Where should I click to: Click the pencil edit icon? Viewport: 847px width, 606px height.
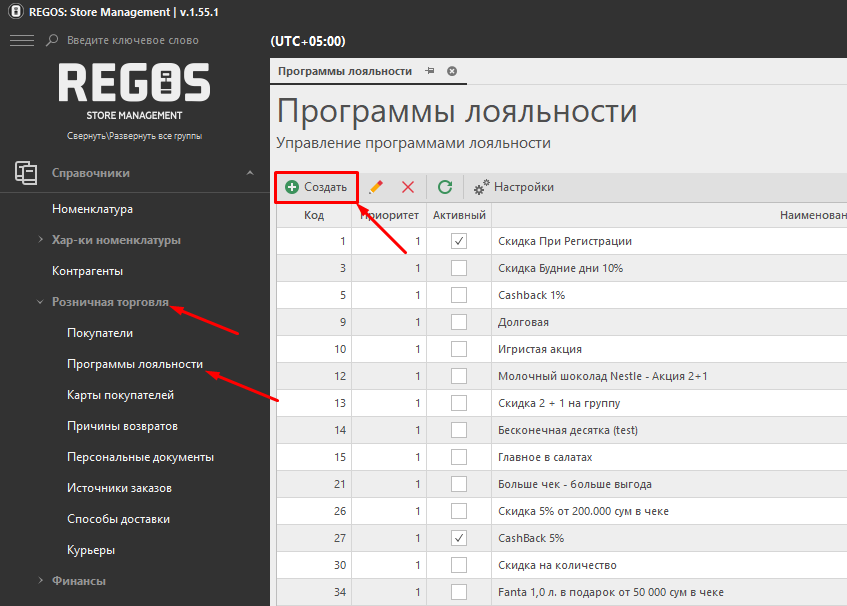click(x=376, y=187)
